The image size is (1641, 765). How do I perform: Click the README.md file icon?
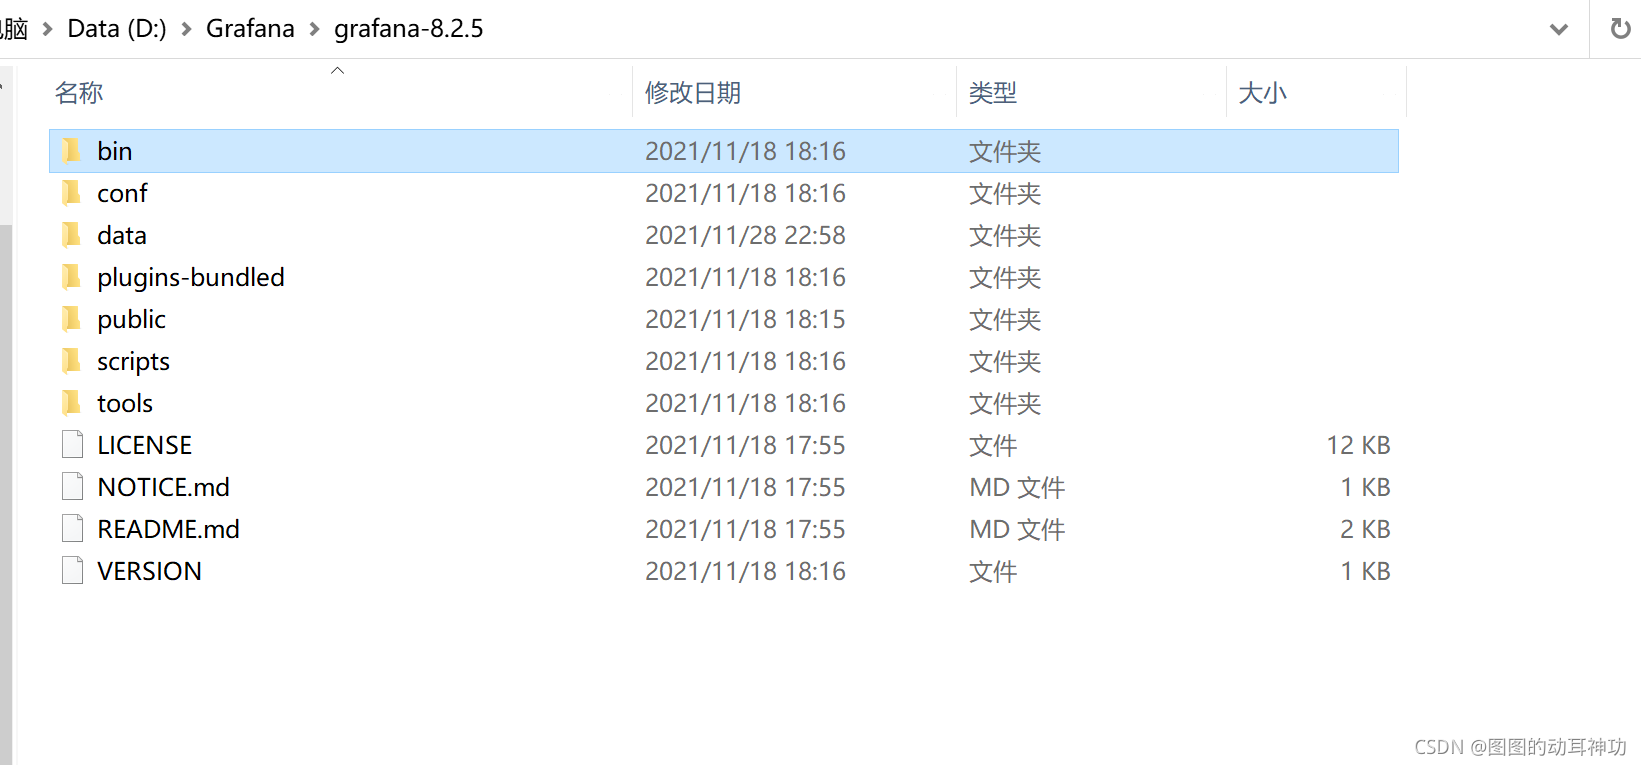72,529
